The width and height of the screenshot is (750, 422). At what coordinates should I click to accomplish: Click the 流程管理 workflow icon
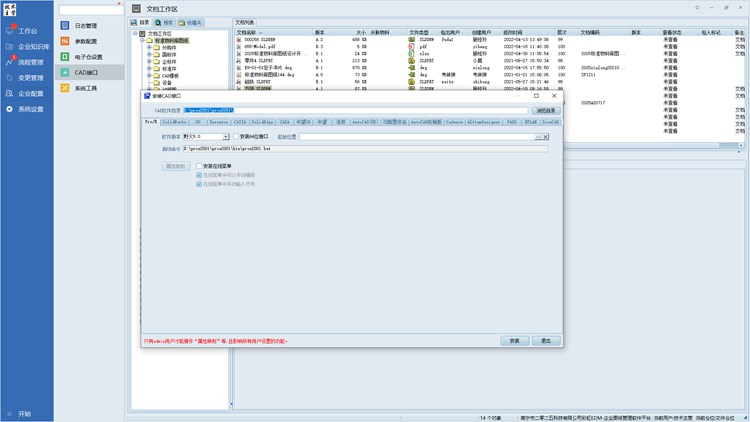(x=9, y=62)
